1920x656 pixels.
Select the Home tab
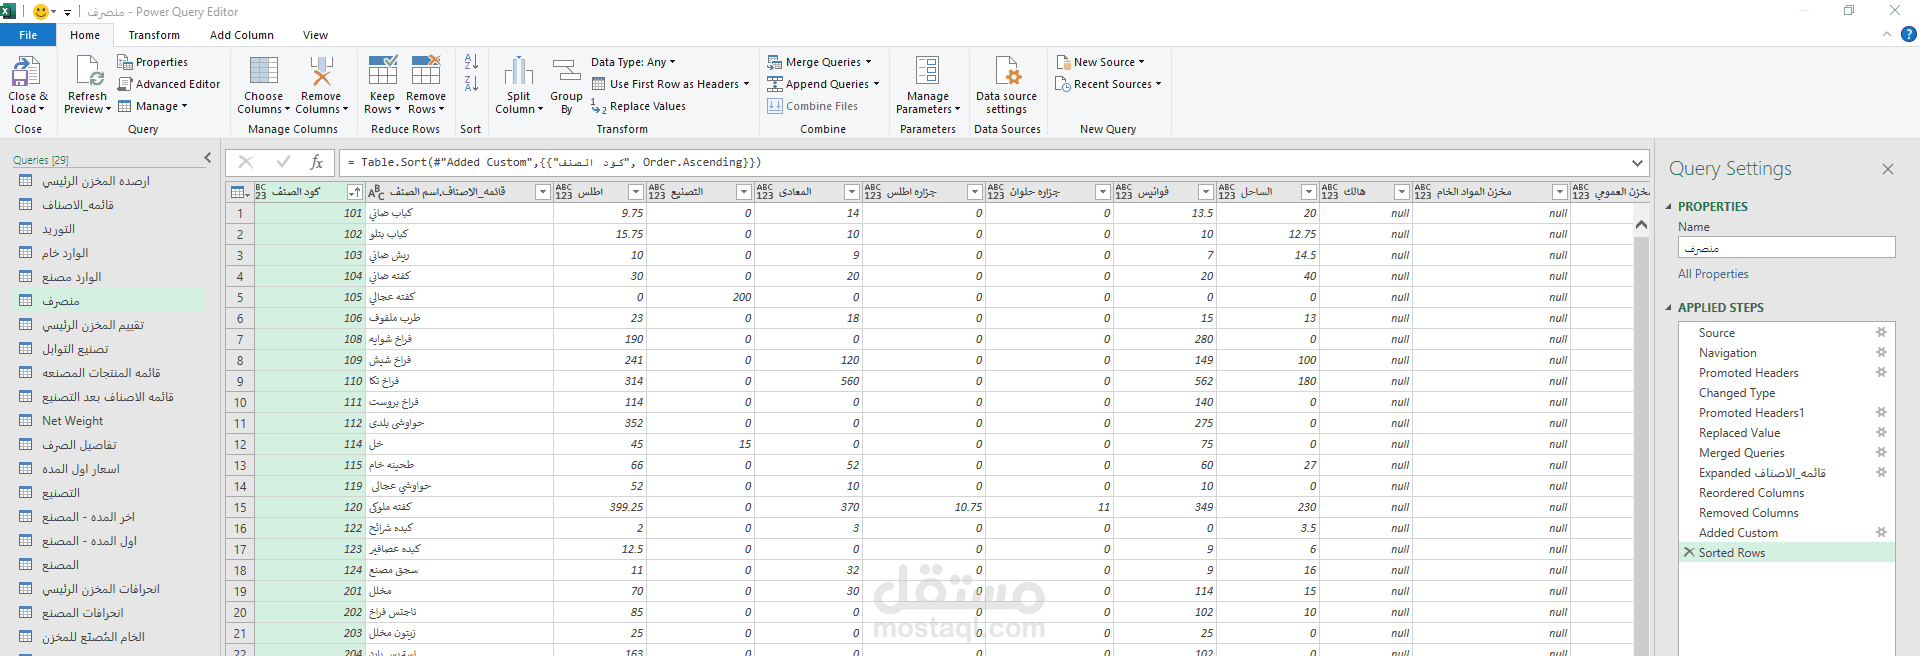85,35
